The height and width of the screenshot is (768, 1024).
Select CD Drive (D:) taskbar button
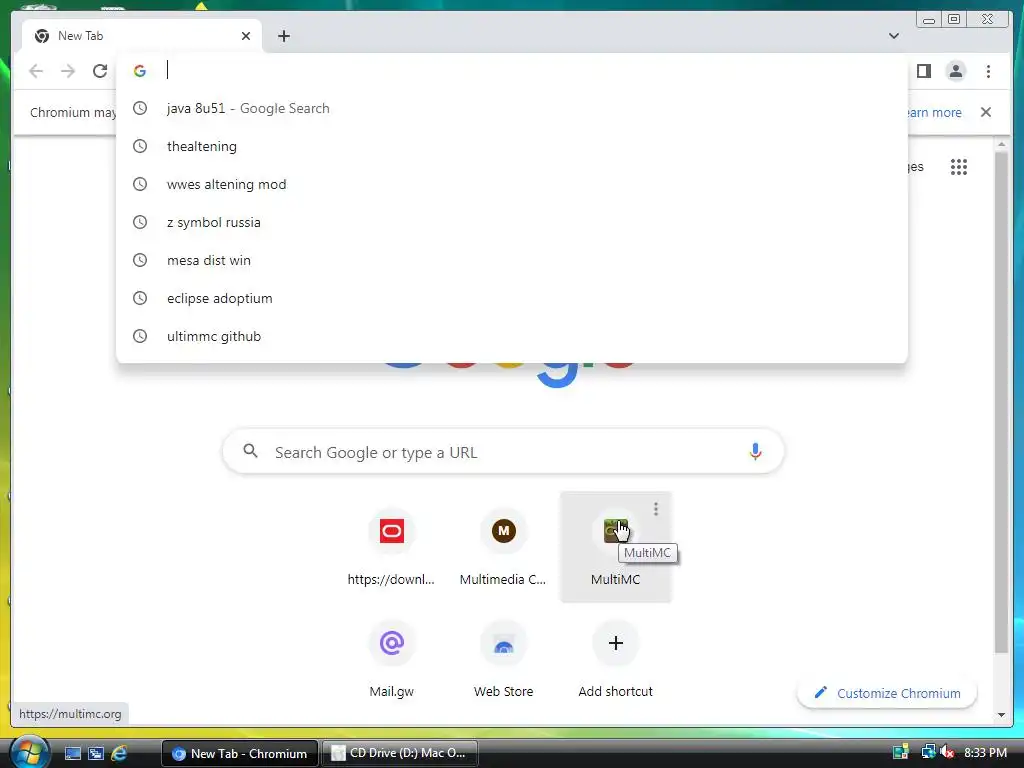(x=400, y=753)
